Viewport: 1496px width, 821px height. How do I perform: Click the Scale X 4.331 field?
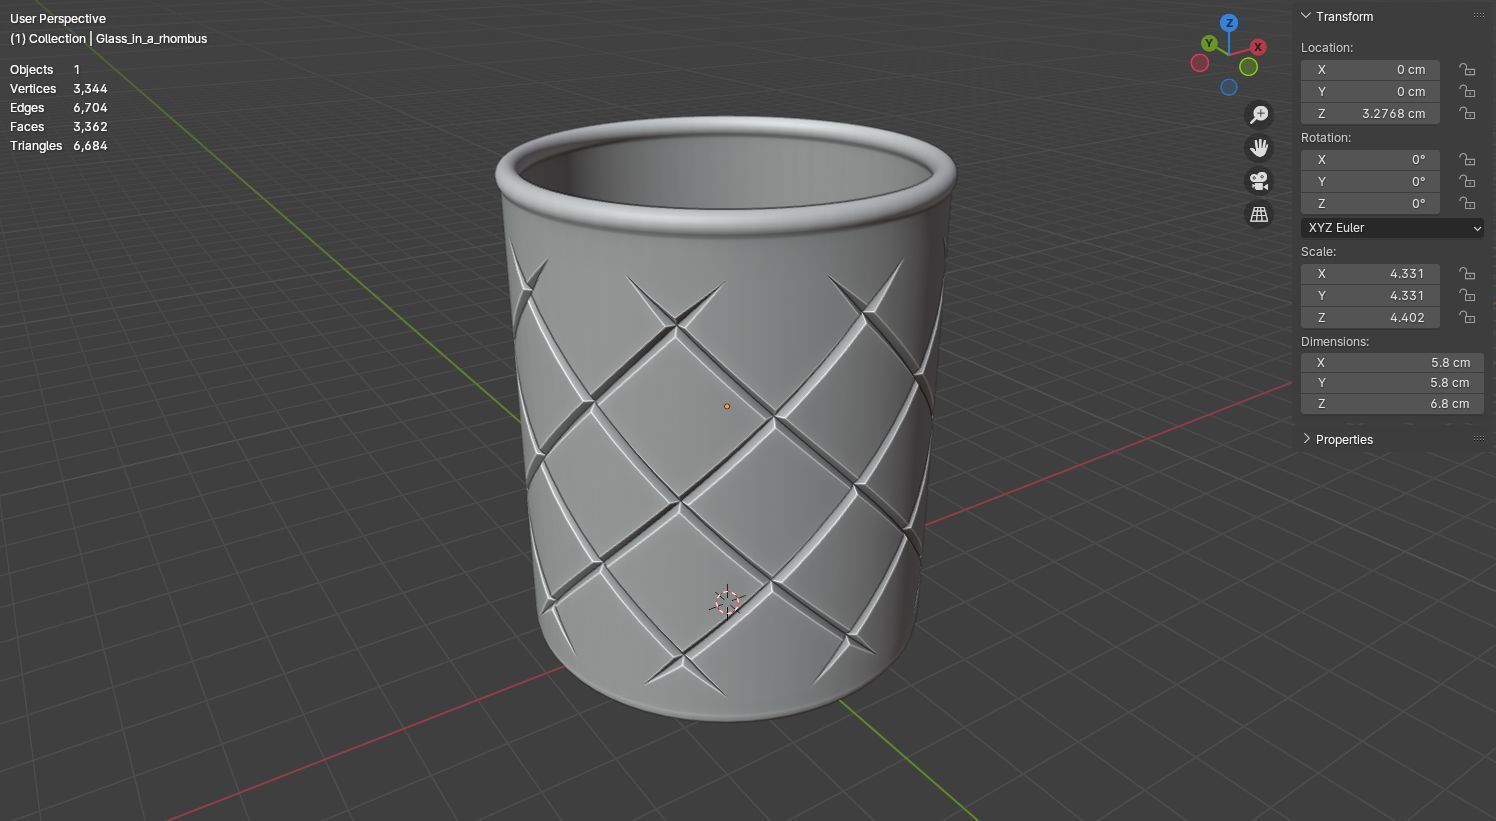coord(1370,274)
